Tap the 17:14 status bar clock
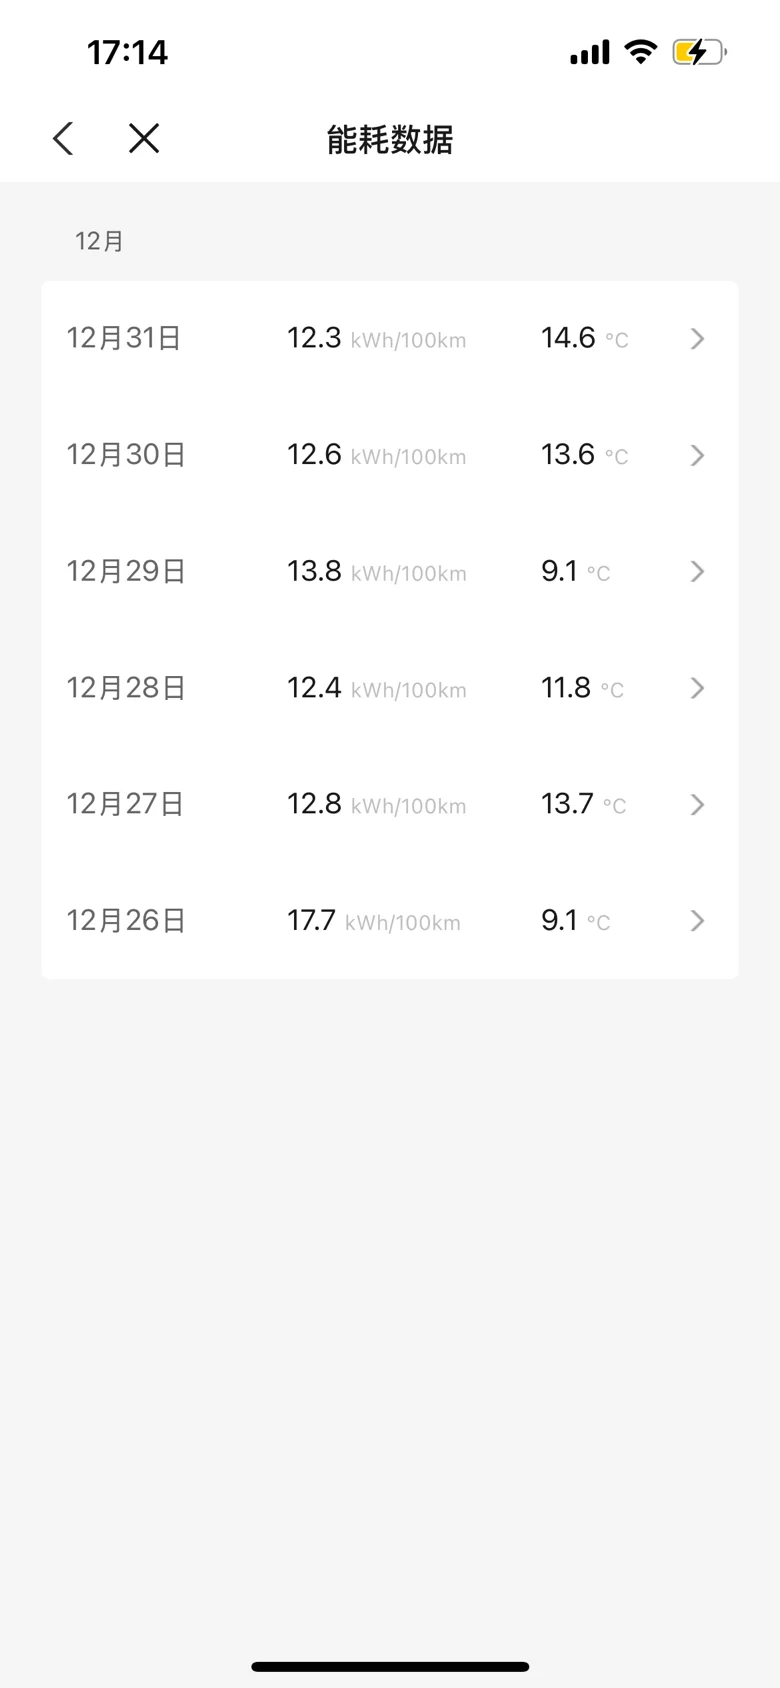 127,52
